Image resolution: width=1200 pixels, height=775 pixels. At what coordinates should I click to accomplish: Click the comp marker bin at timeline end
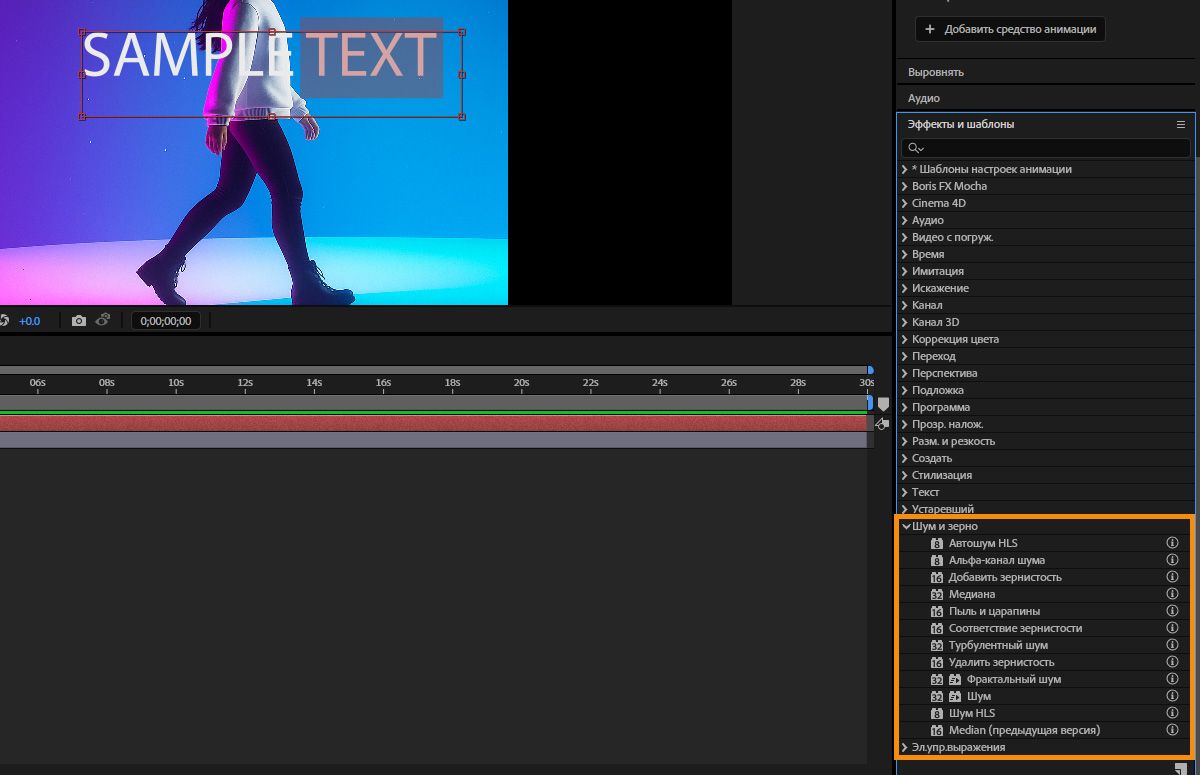coord(883,404)
